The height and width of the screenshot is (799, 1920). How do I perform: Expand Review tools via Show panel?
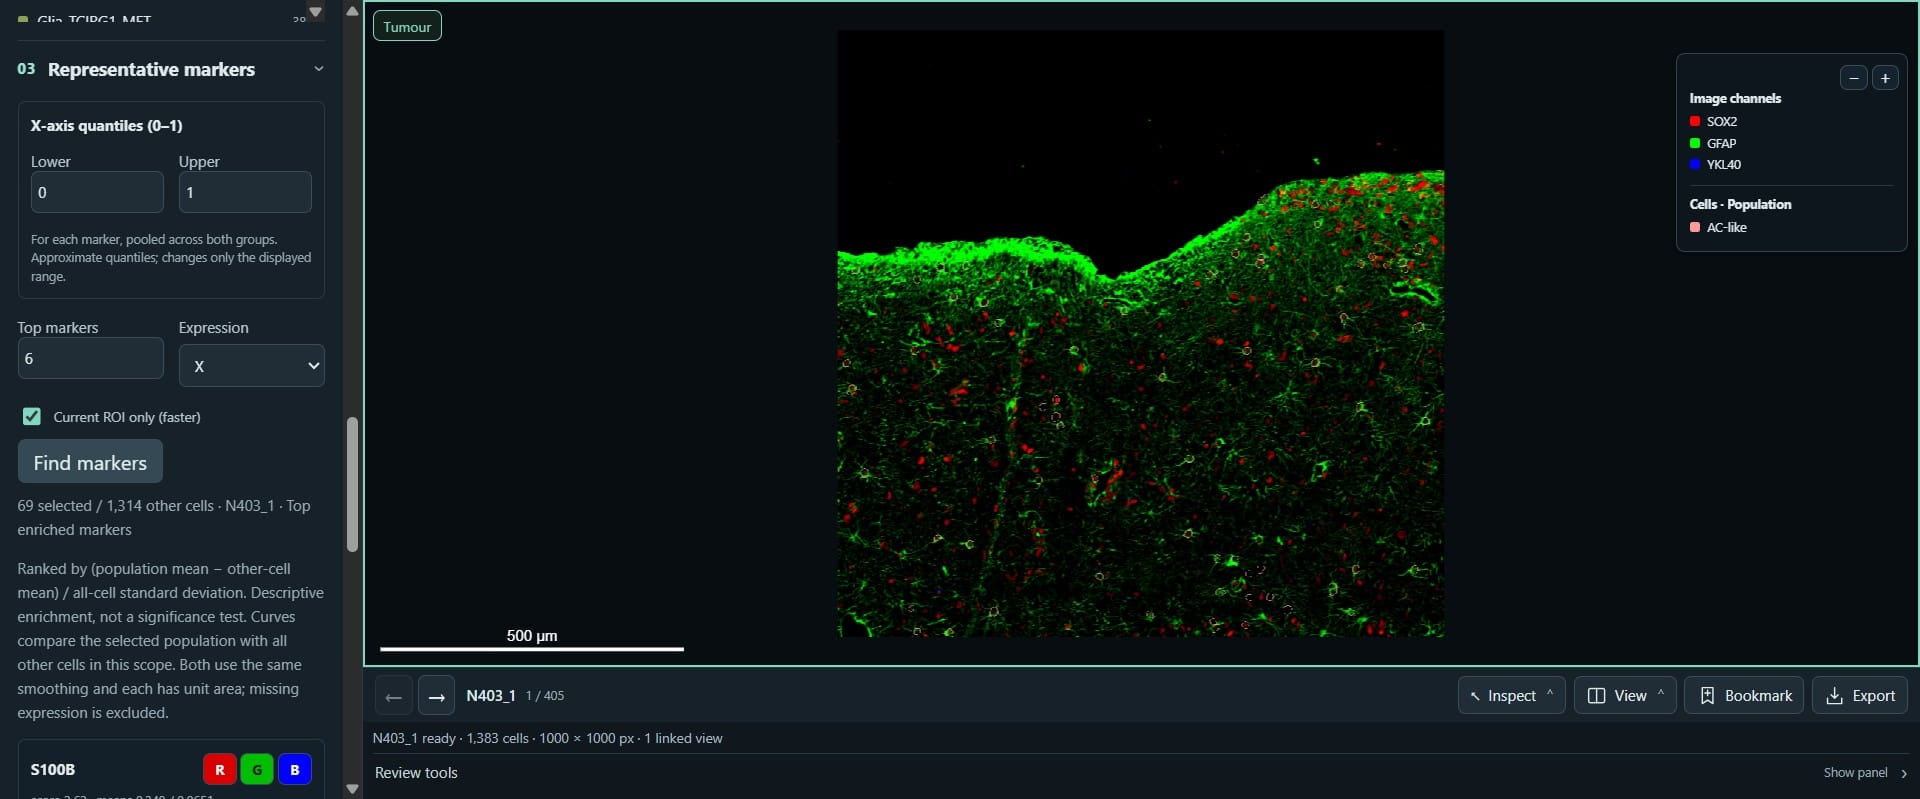pos(1865,773)
